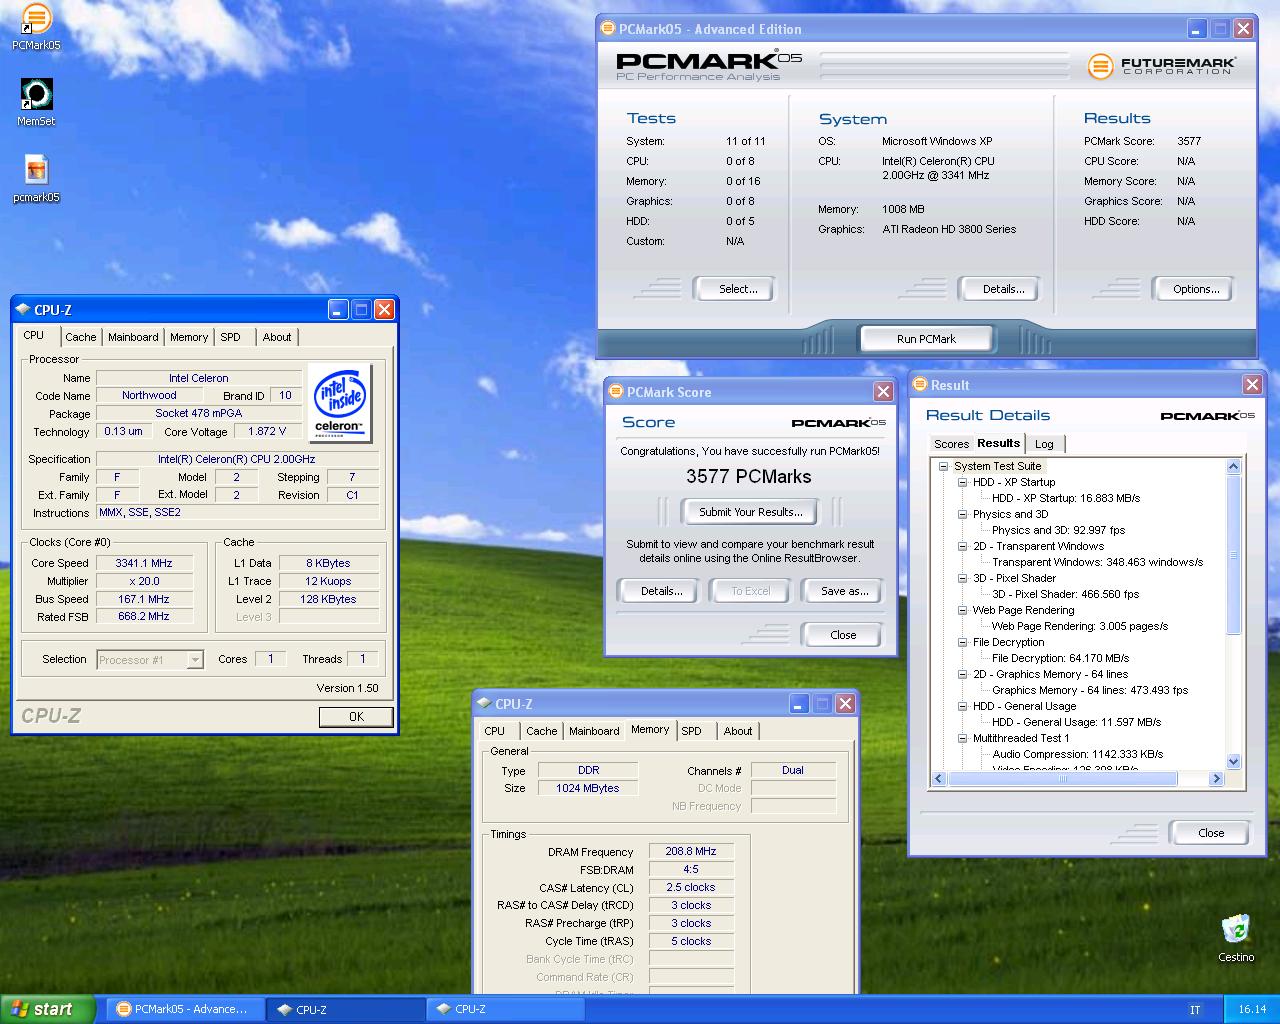Screen dimensions: 1280x1024
Task: Click the Futuremark Corporation logo
Action: [1162, 66]
